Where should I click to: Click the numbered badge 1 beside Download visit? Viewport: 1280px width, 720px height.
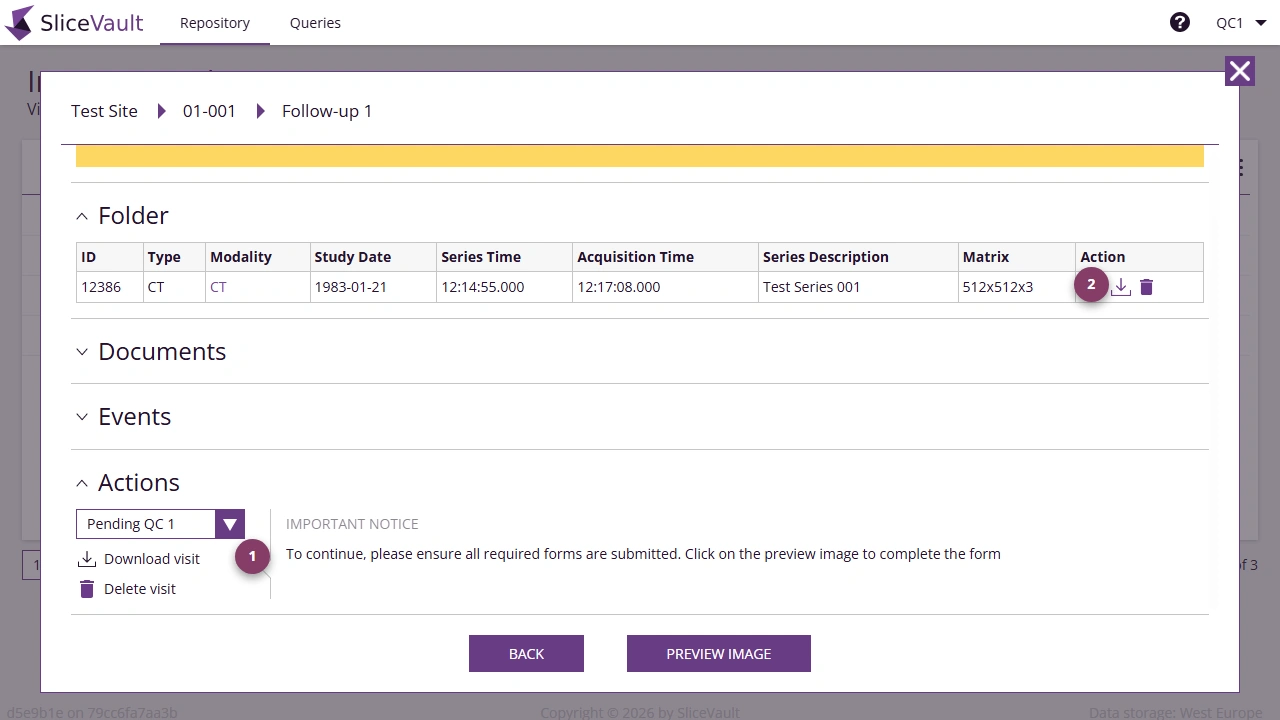point(252,557)
